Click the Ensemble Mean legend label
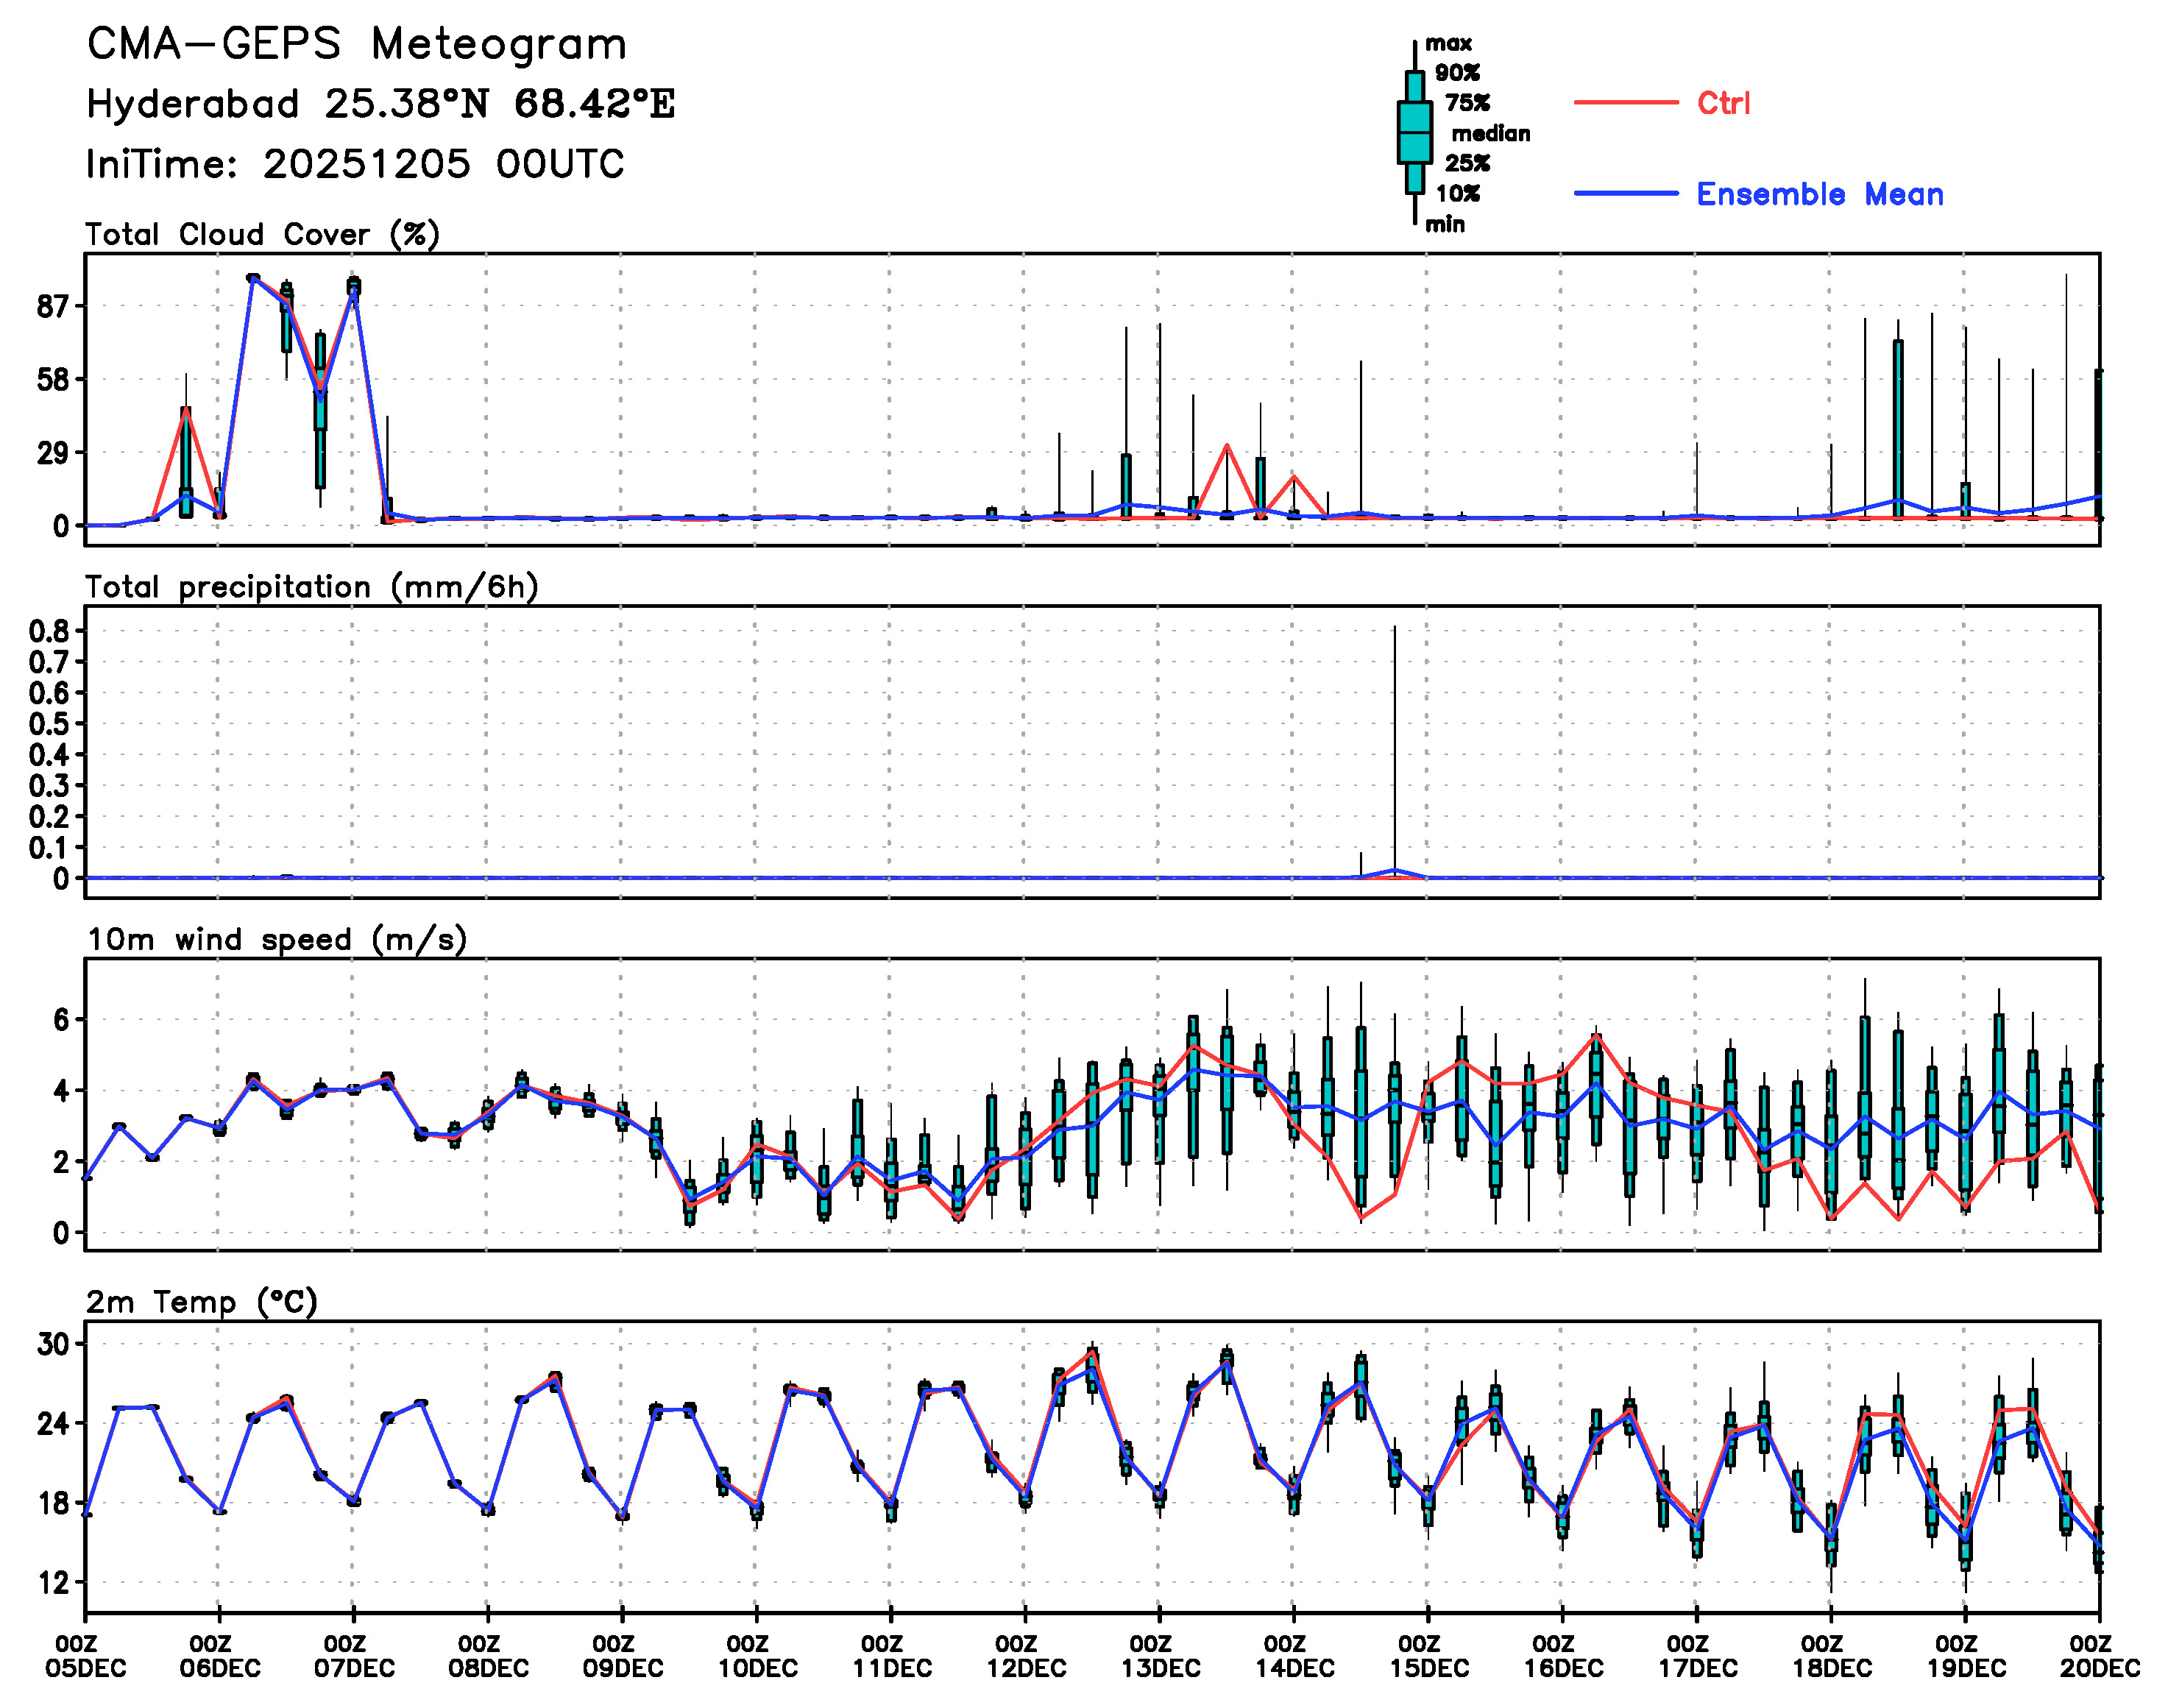Image resolution: width=2168 pixels, height=1708 pixels. 1819,194
